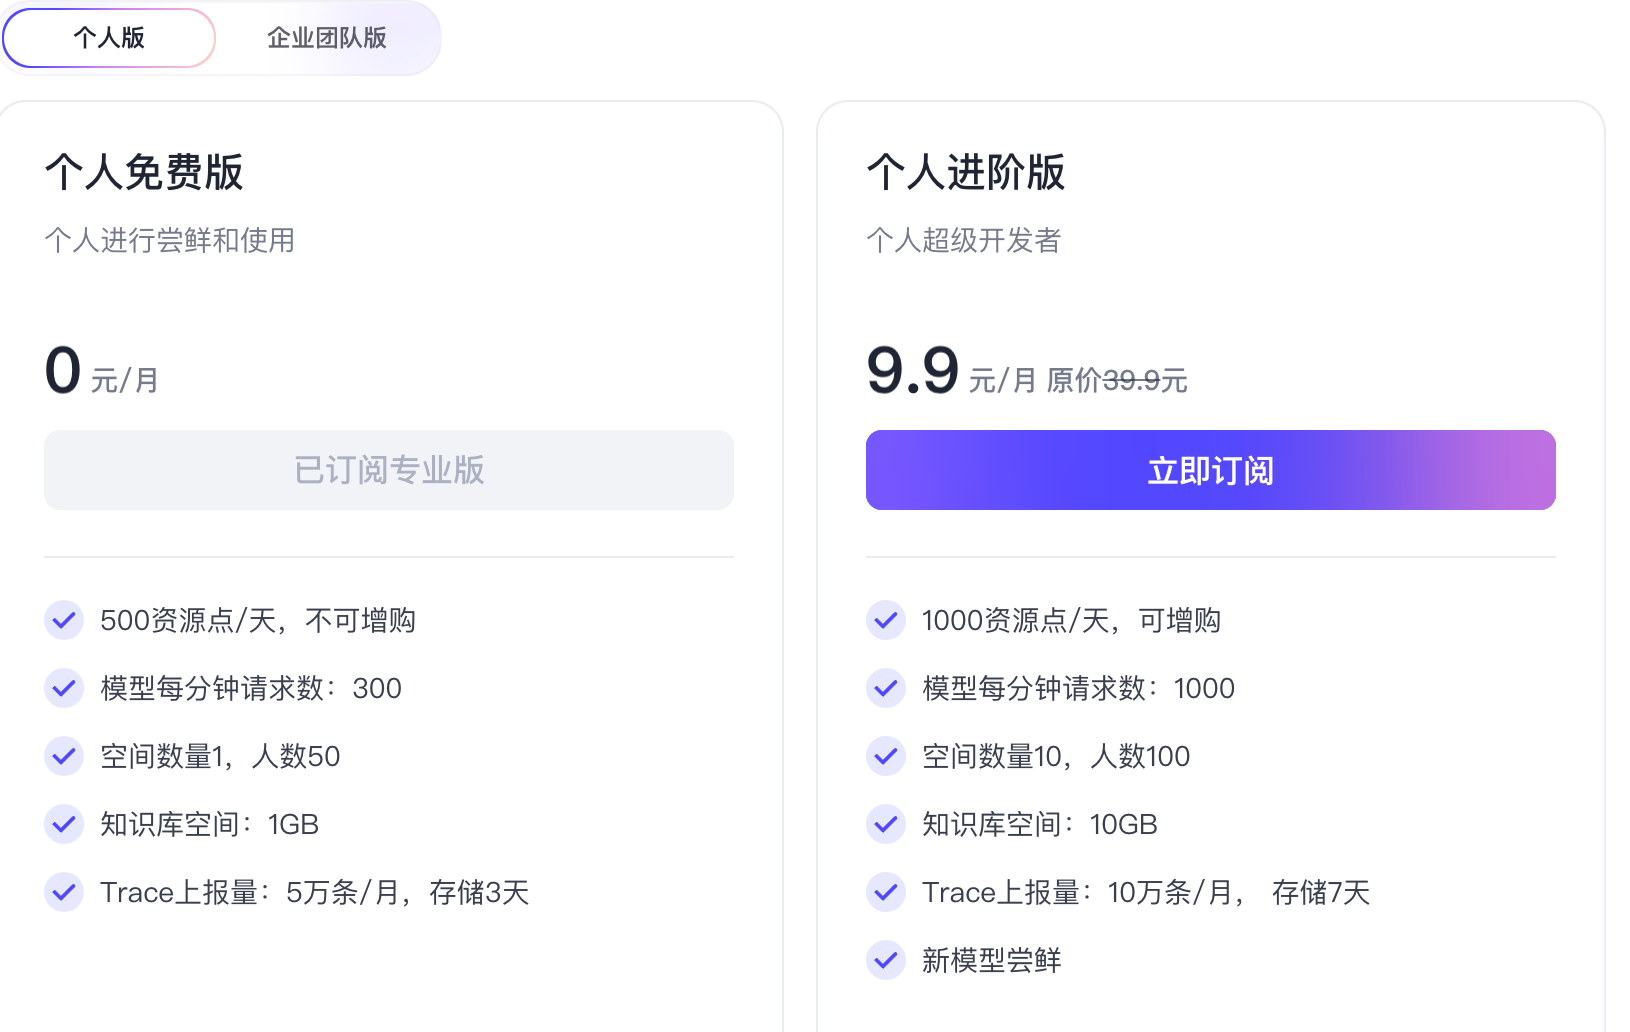Click checkmark icon beside Trace上报量：5万条/月

pos(64,892)
